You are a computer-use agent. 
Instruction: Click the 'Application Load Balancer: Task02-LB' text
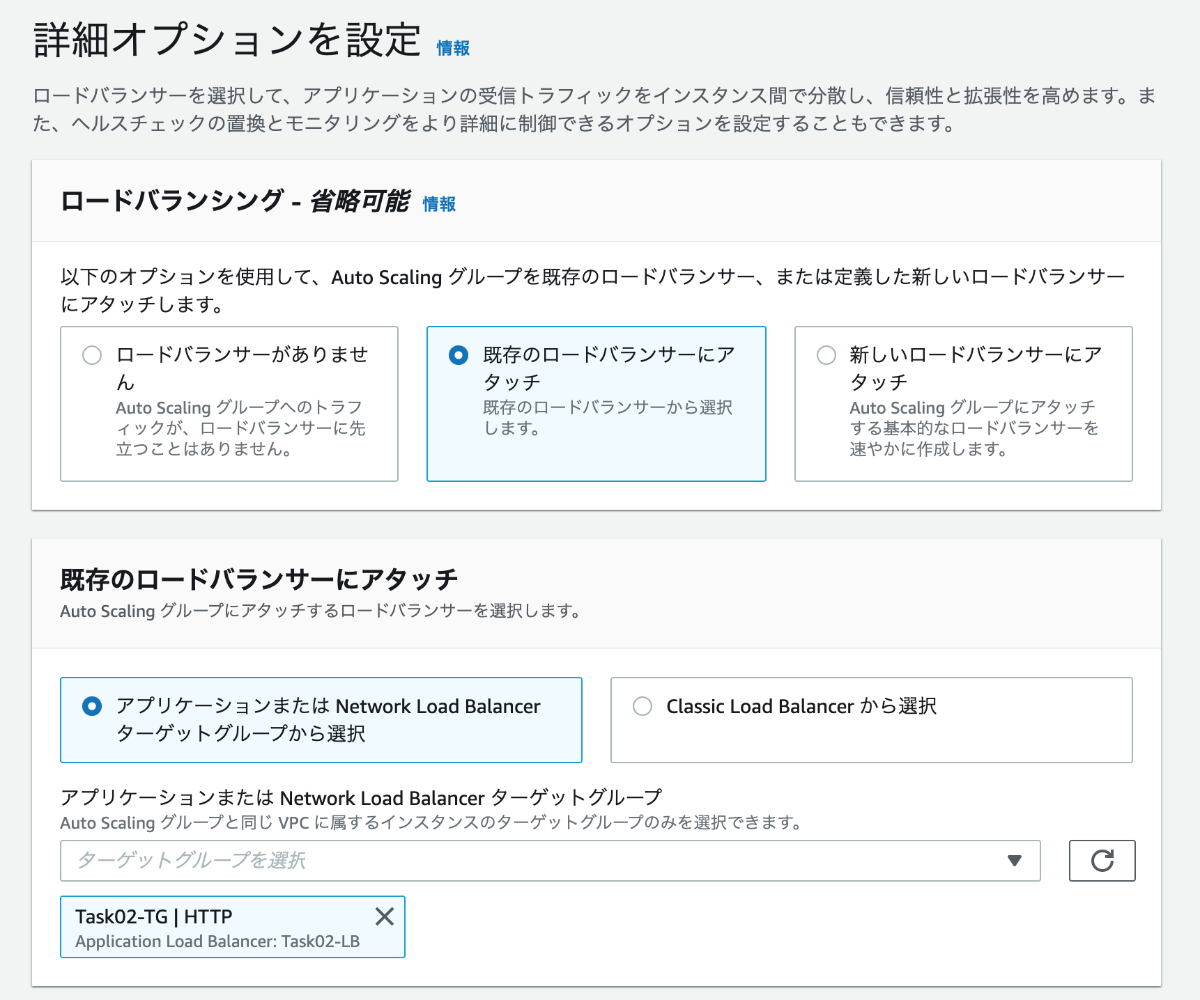(218, 943)
